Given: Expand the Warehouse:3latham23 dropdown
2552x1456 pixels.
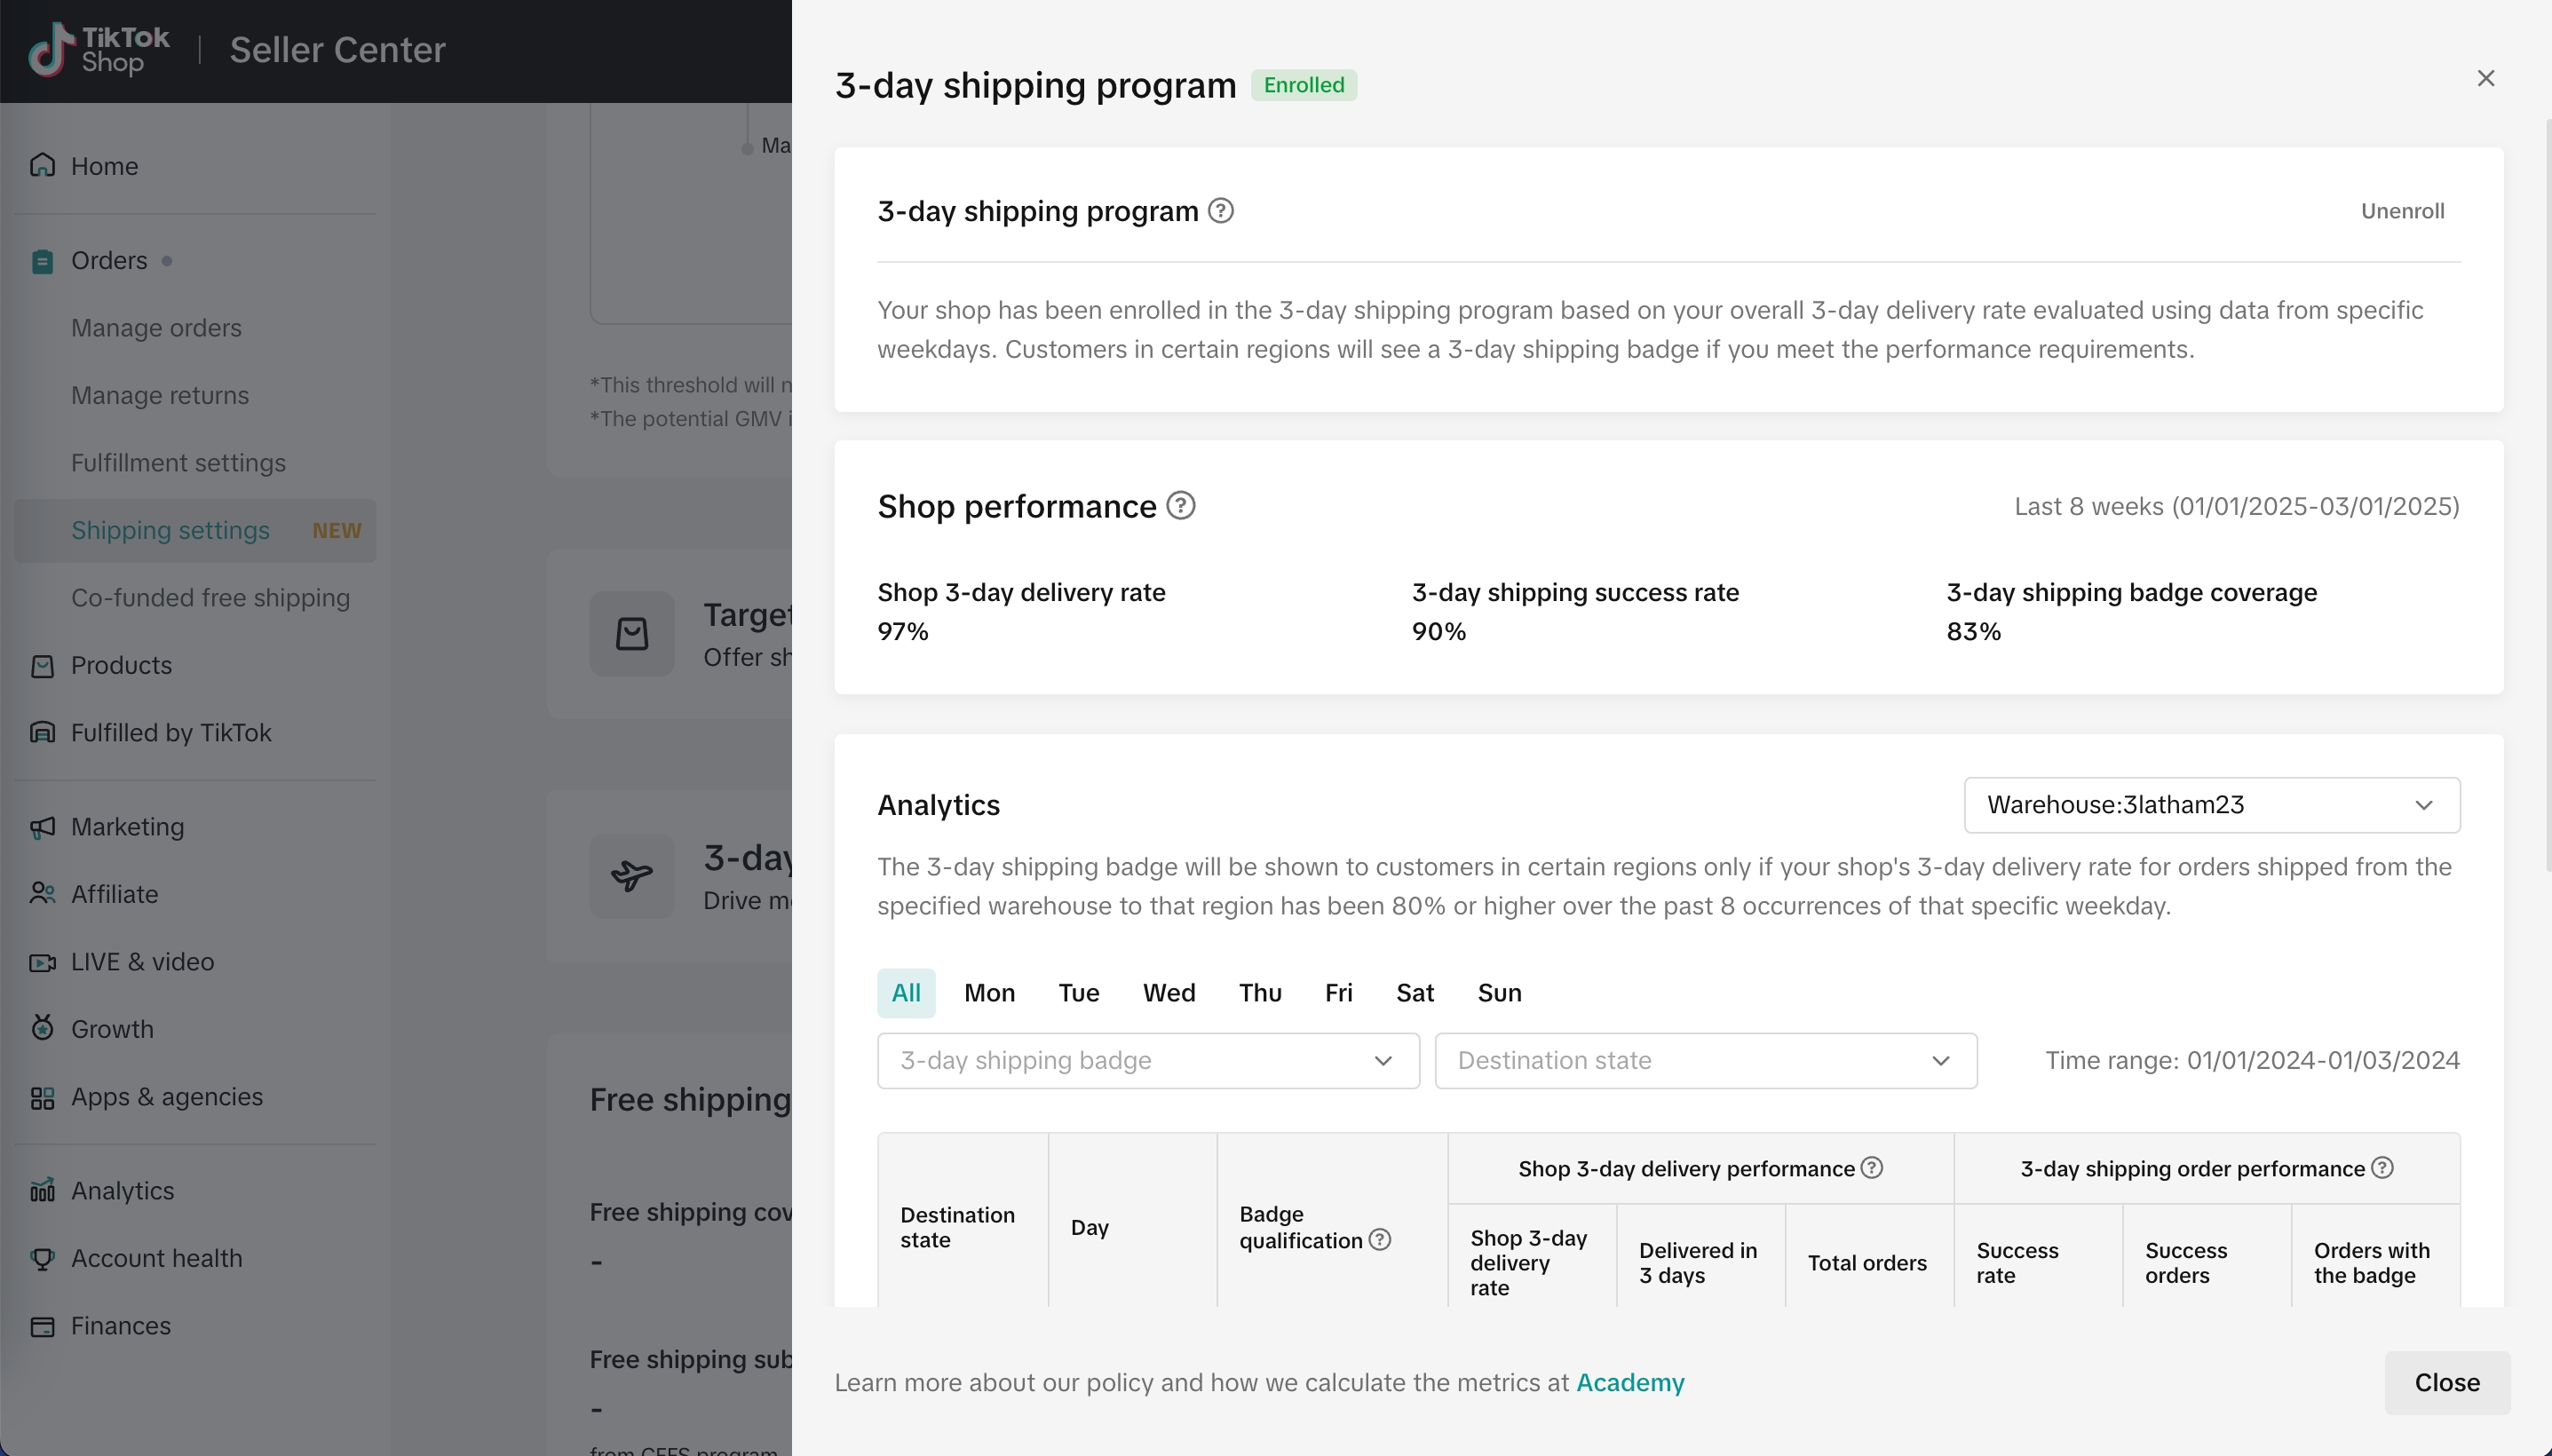Looking at the screenshot, I should click(2211, 805).
